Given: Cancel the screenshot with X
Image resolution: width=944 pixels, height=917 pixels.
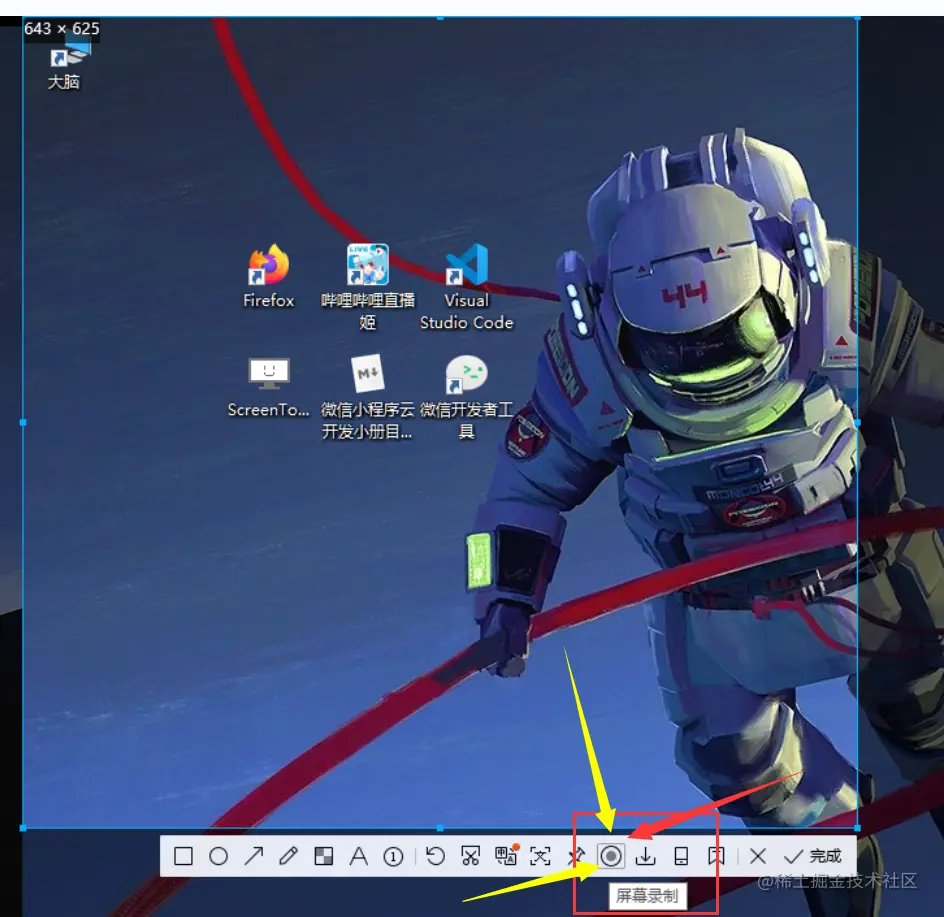Looking at the screenshot, I should click(758, 856).
